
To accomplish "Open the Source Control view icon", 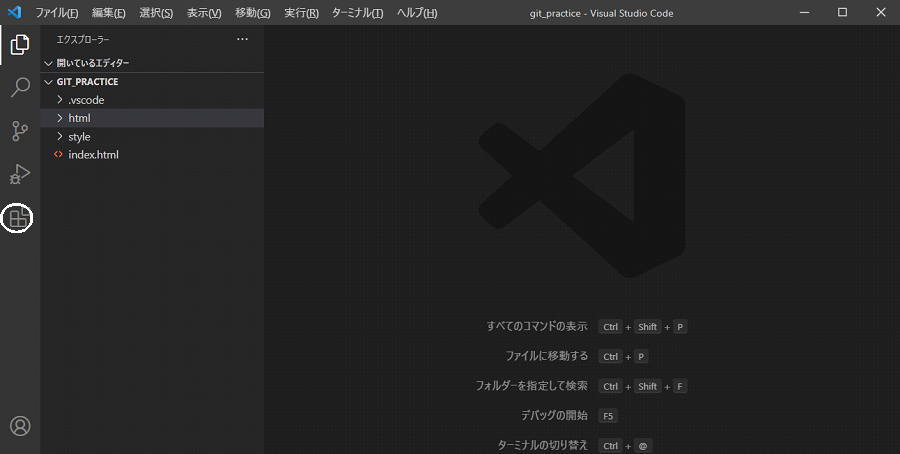I will [20, 131].
